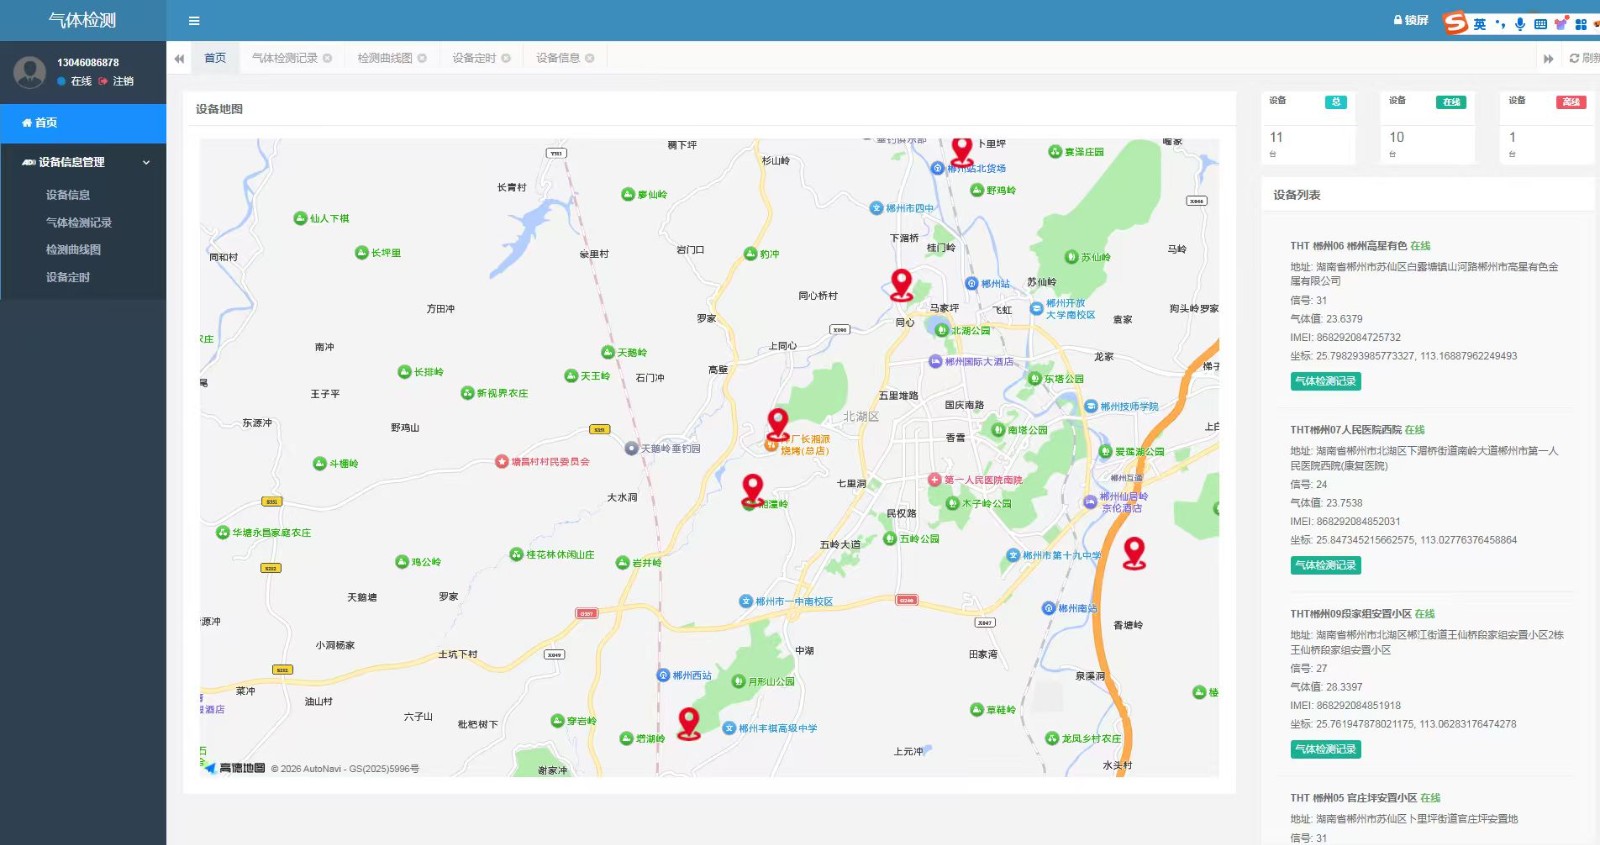This screenshot has width=1600, height=845.
Task: Click the user avatar picture
Action: 30,72
